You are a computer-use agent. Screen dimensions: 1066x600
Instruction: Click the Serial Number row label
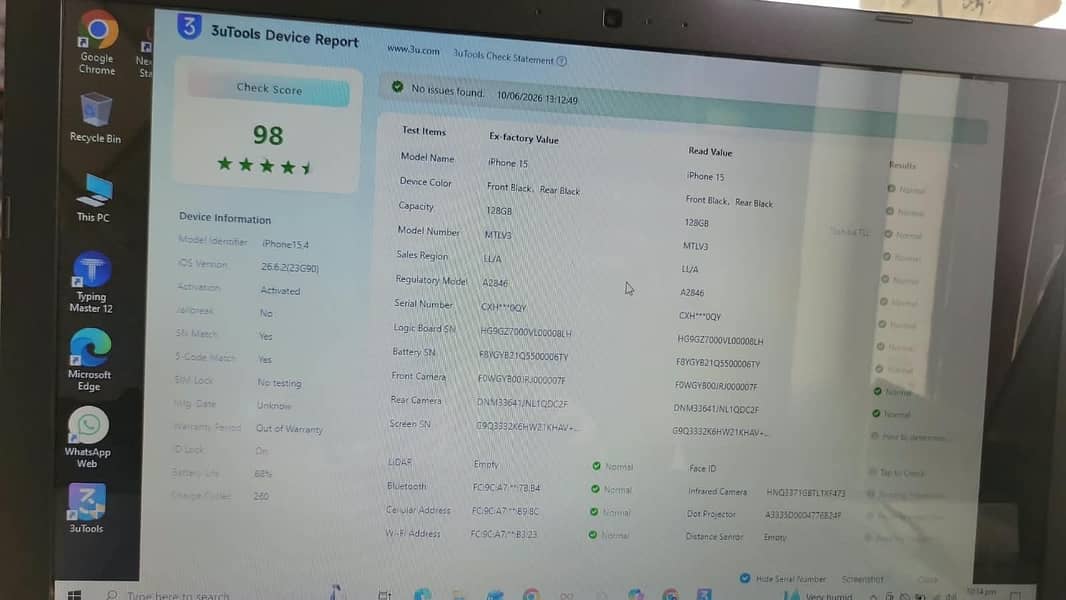coord(423,304)
